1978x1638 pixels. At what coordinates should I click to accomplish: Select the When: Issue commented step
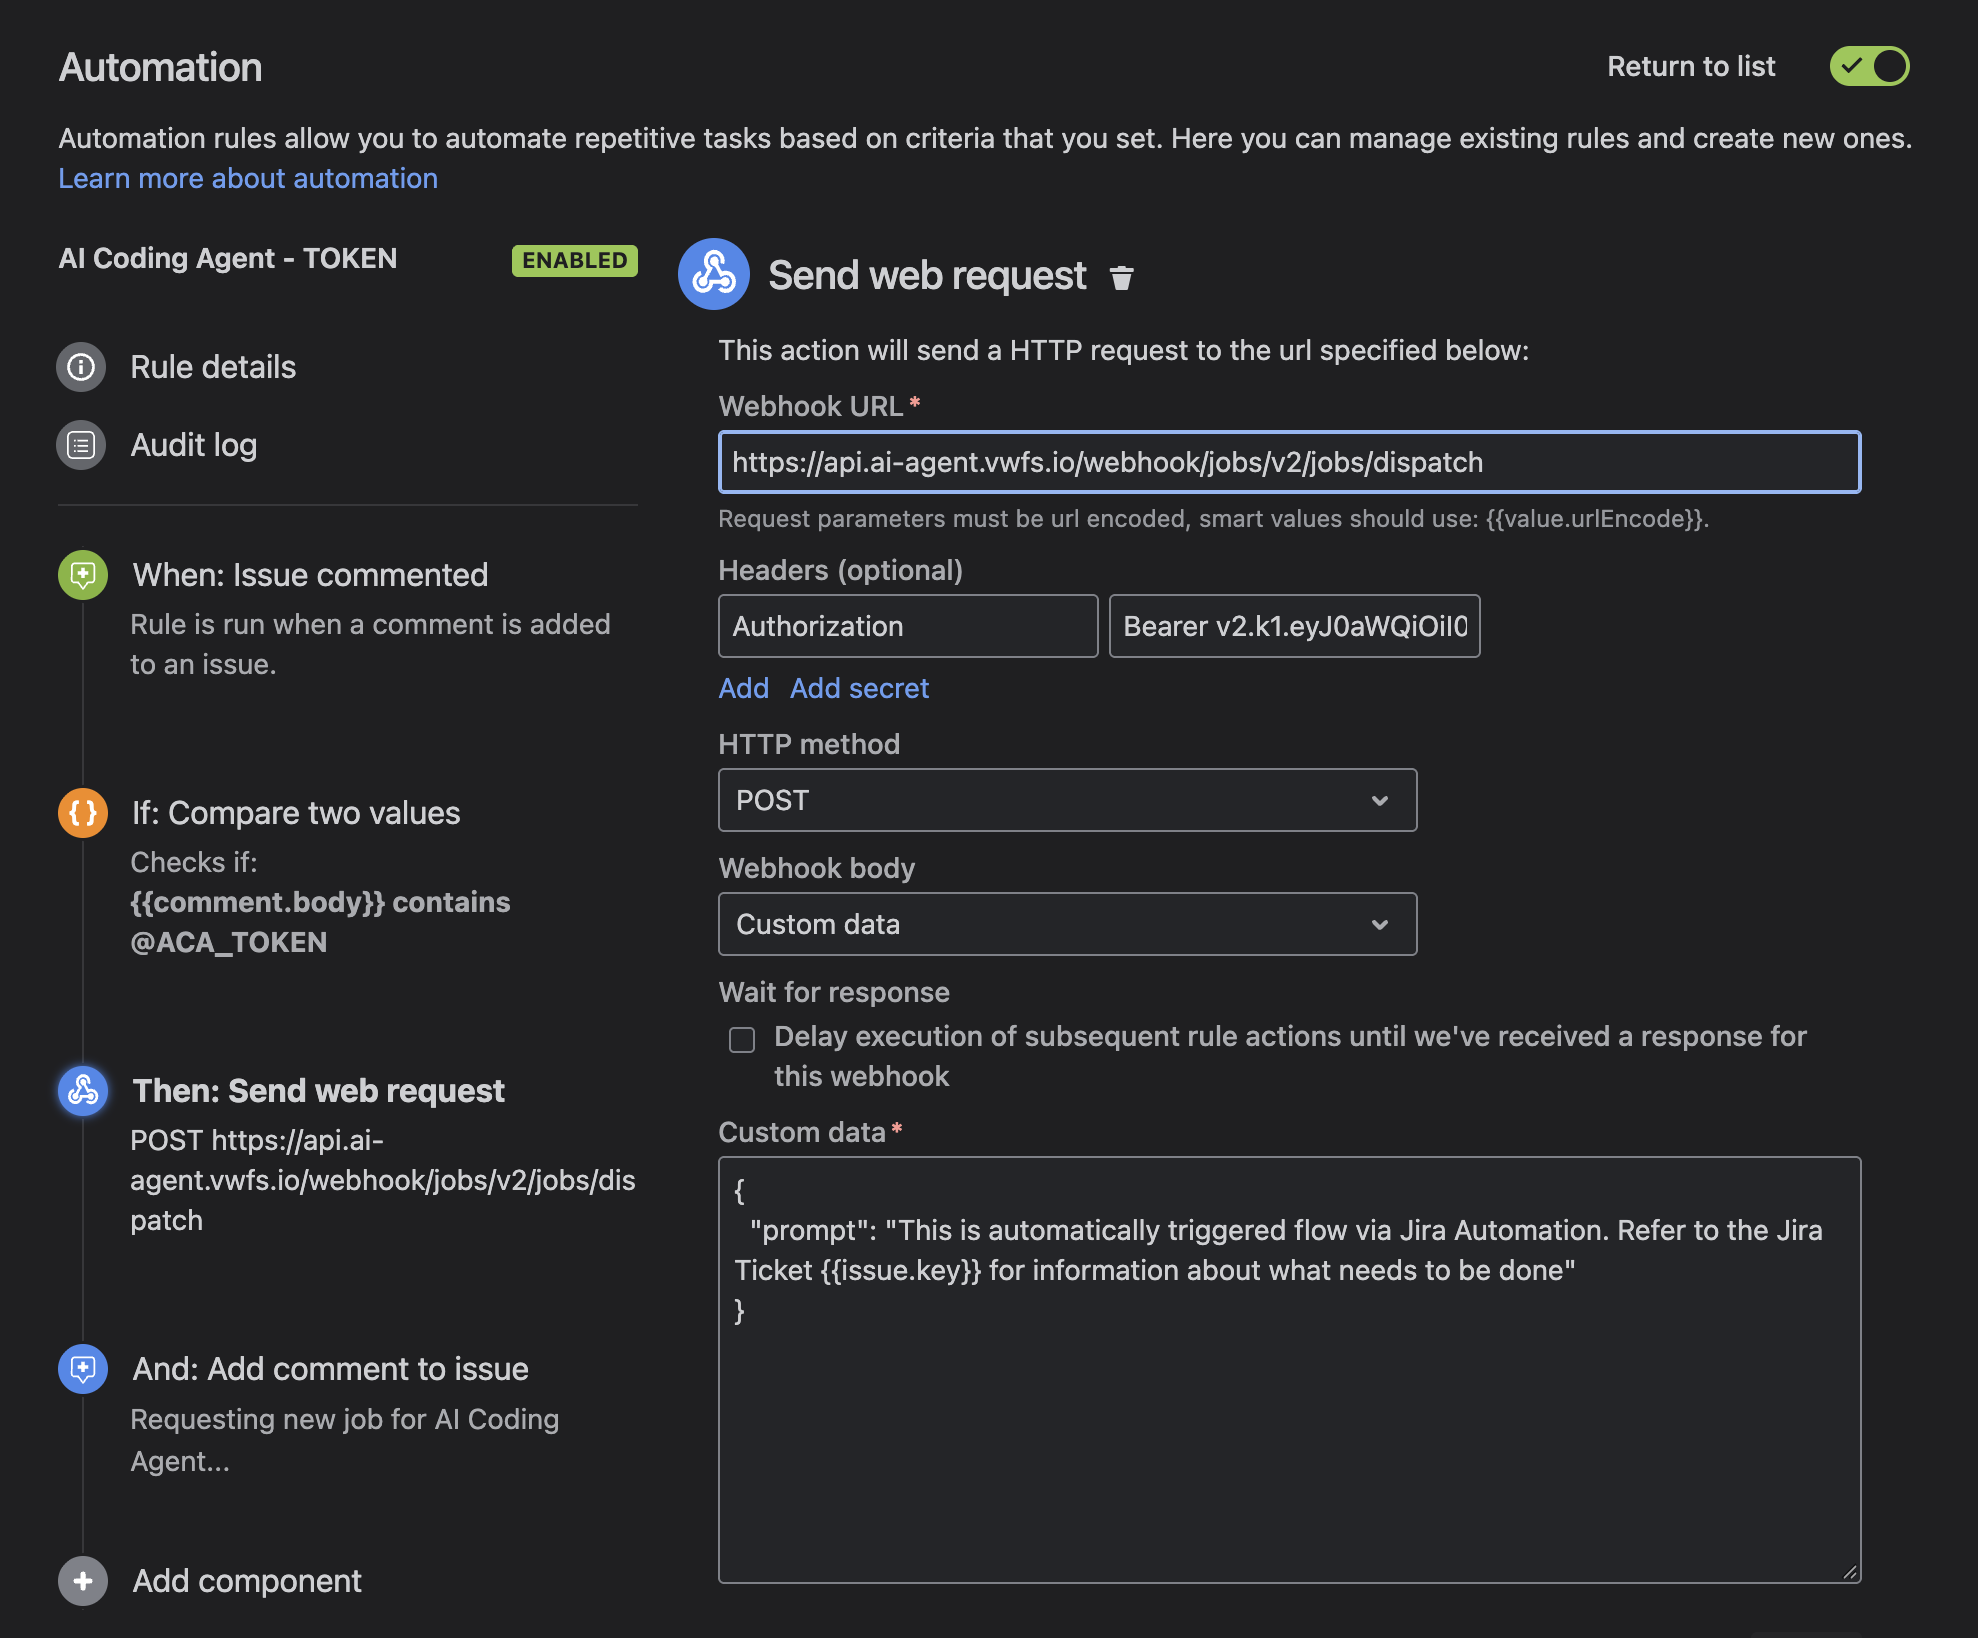310,575
